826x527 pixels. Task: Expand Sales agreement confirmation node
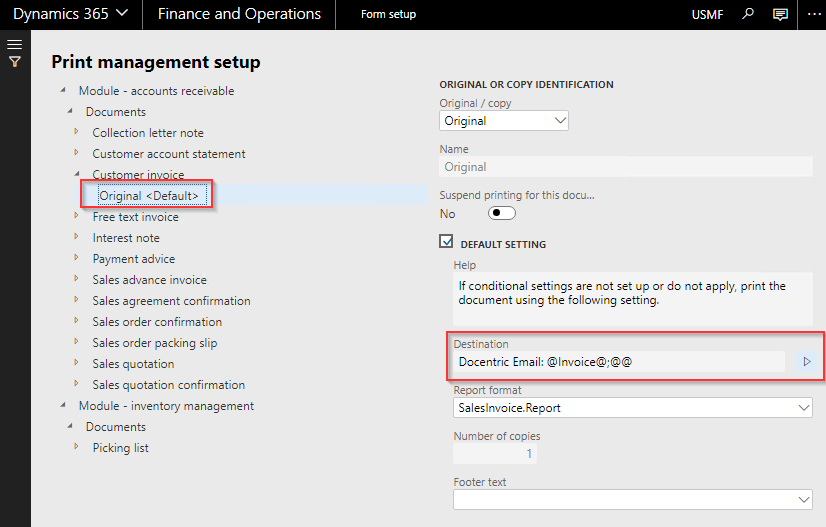point(76,299)
